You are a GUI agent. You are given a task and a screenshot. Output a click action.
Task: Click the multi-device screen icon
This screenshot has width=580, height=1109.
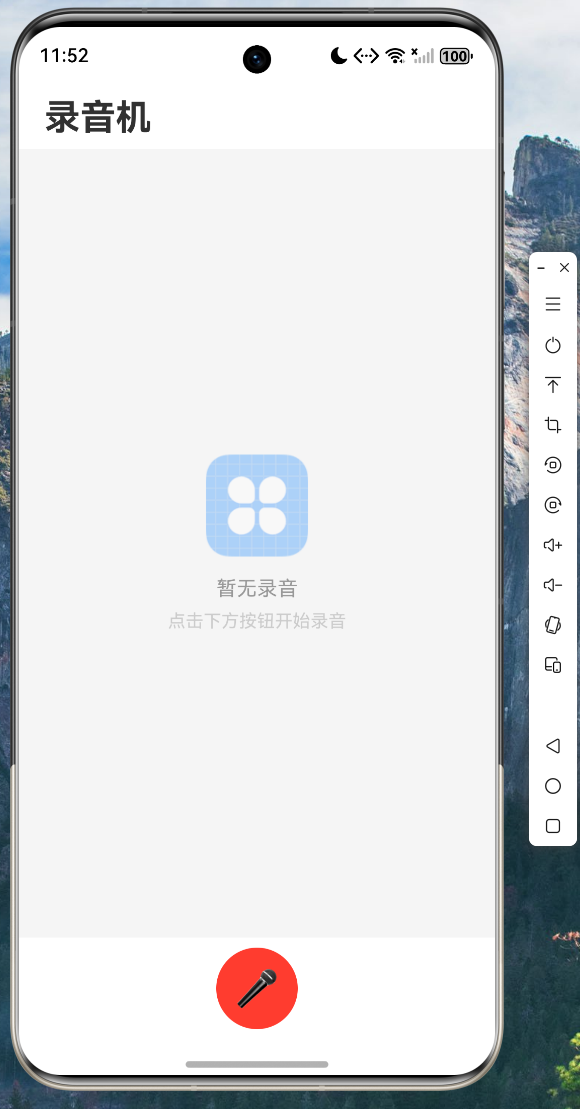pyautogui.click(x=553, y=665)
